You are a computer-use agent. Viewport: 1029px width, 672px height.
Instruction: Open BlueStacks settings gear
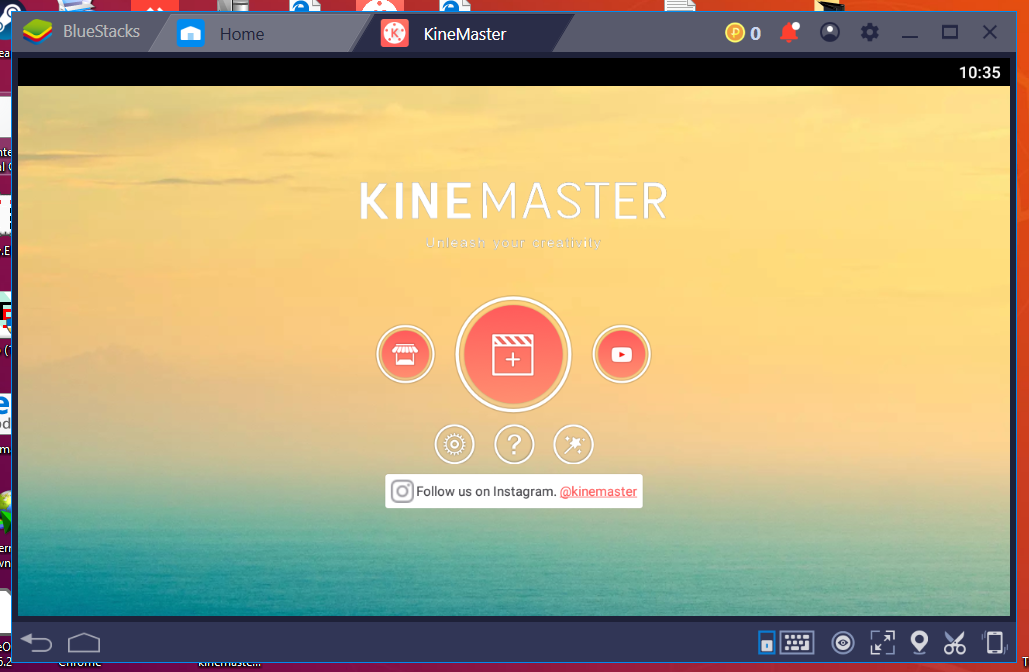(870, 32)
